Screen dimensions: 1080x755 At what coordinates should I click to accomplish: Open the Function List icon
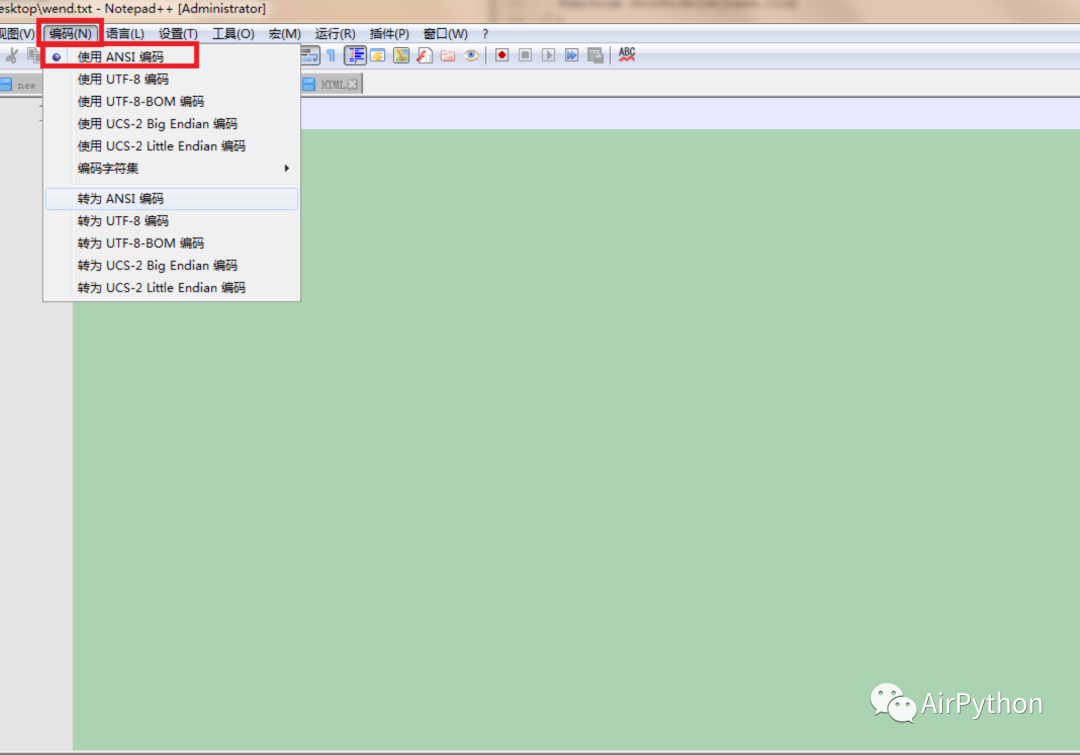pyautogui.click(x=425, y=55)
